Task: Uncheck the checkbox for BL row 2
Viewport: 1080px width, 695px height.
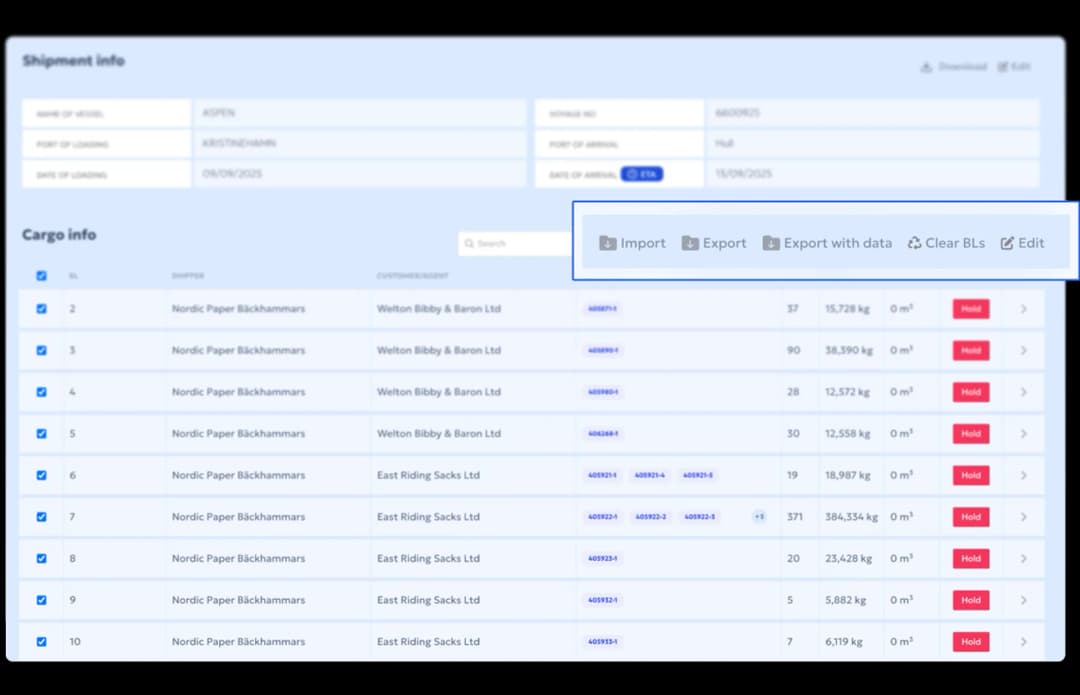Action: tap(41, 309)
